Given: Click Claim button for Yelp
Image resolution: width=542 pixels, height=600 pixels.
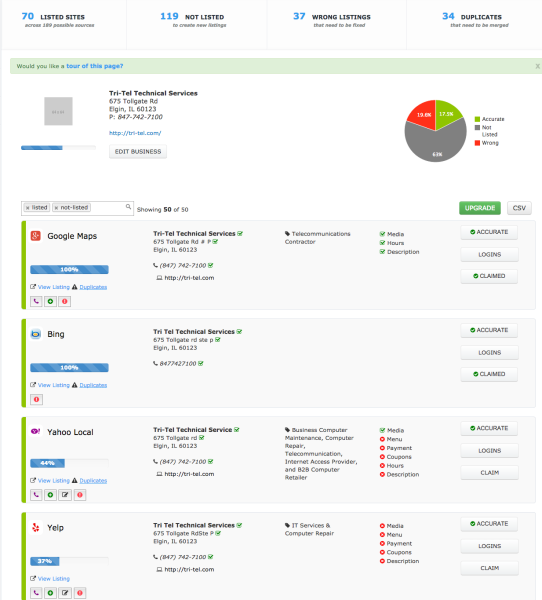Looking at the screenshot, I should click(489, 568).
